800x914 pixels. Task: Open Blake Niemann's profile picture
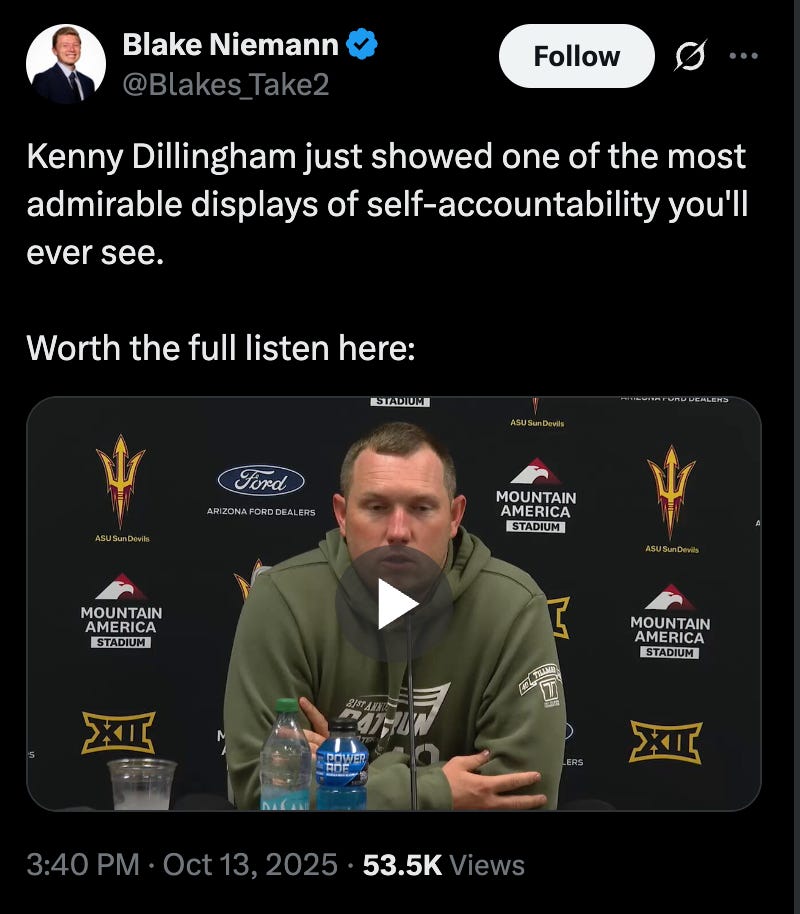coord(66,64)
